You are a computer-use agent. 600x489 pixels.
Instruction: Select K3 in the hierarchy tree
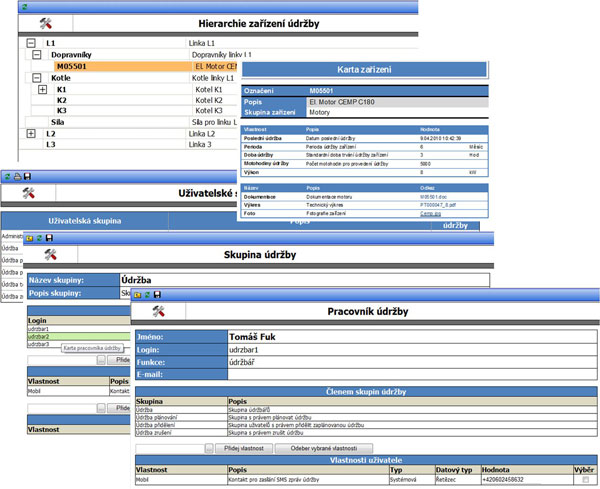click(62, 111)
